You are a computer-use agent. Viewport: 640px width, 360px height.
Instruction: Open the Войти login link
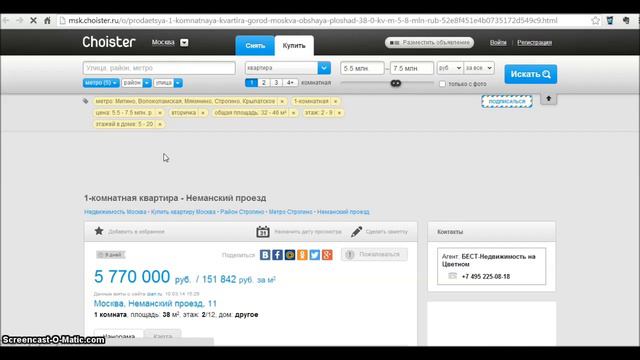pos(498,42)
